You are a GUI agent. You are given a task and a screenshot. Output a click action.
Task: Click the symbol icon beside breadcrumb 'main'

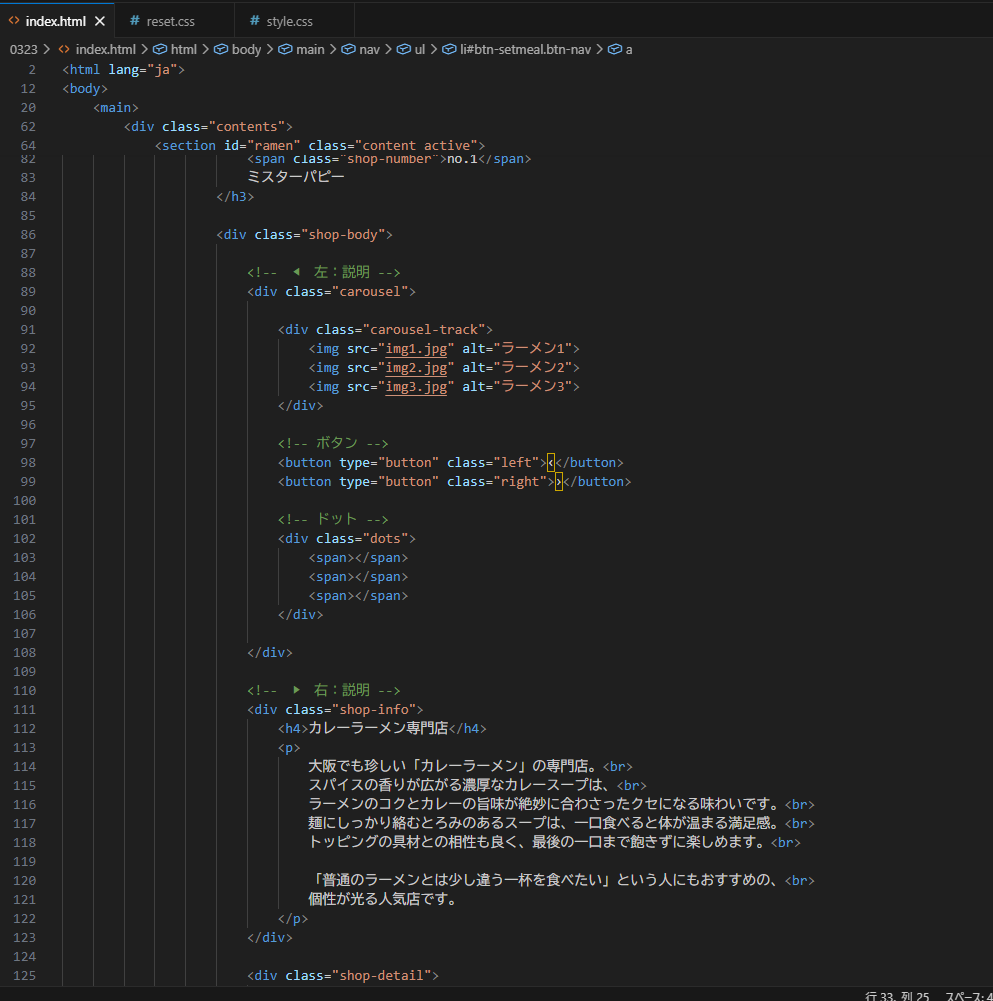tap(285, 49)
